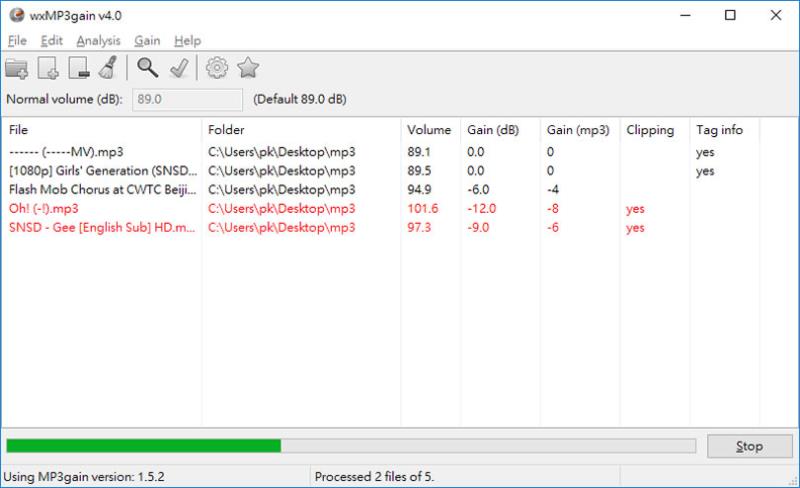This screenshot has width=800, height=488.
Task: Click the wxMP3gain app icon in title bar
Action: 17,15
